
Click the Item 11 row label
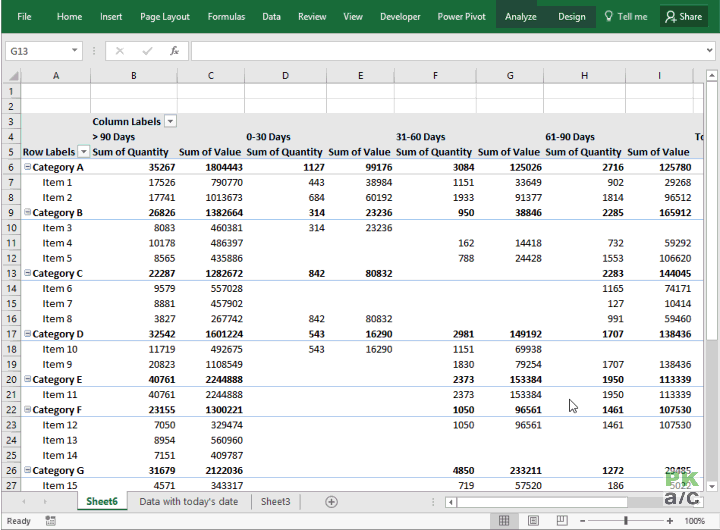point(60,395)
